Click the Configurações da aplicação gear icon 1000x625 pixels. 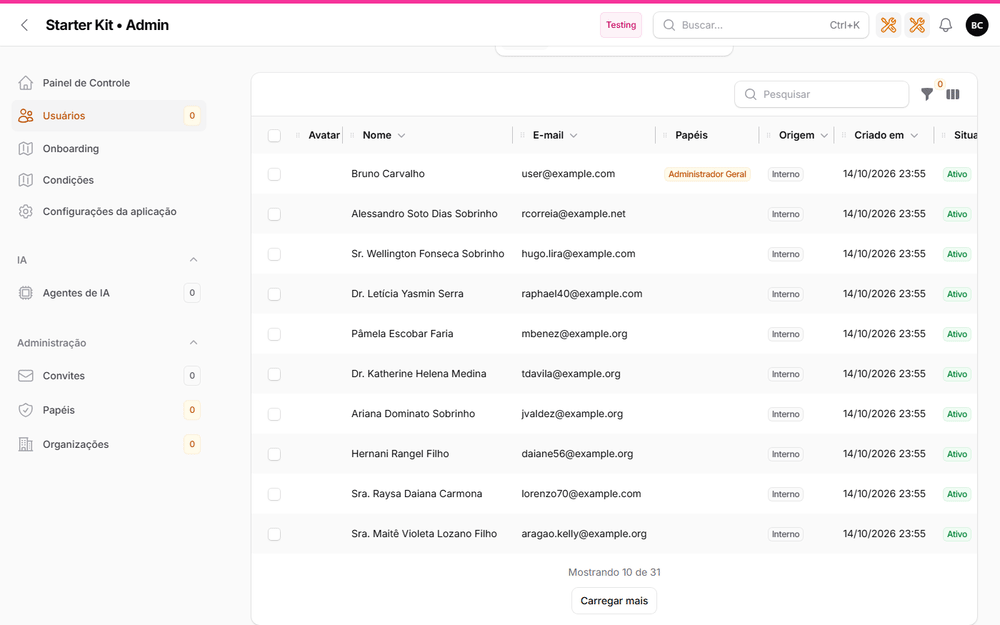26,211
